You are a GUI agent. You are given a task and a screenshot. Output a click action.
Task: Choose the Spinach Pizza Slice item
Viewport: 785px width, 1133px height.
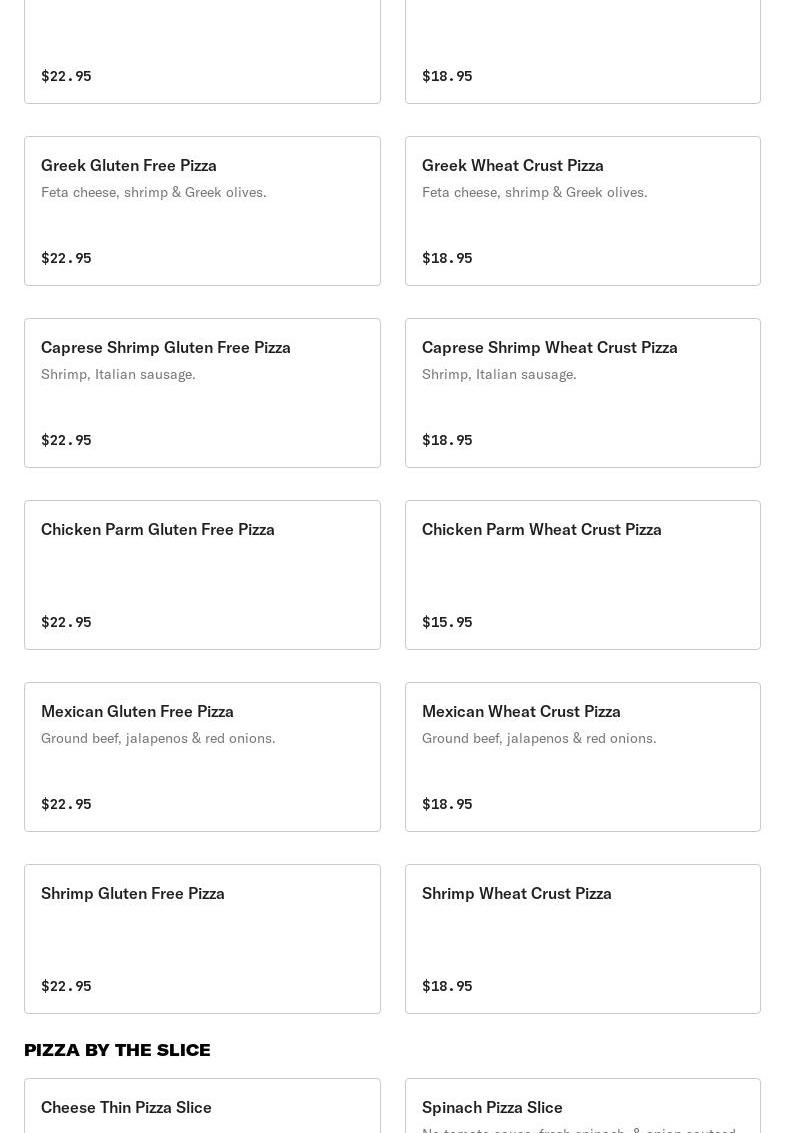[492, 1107]
